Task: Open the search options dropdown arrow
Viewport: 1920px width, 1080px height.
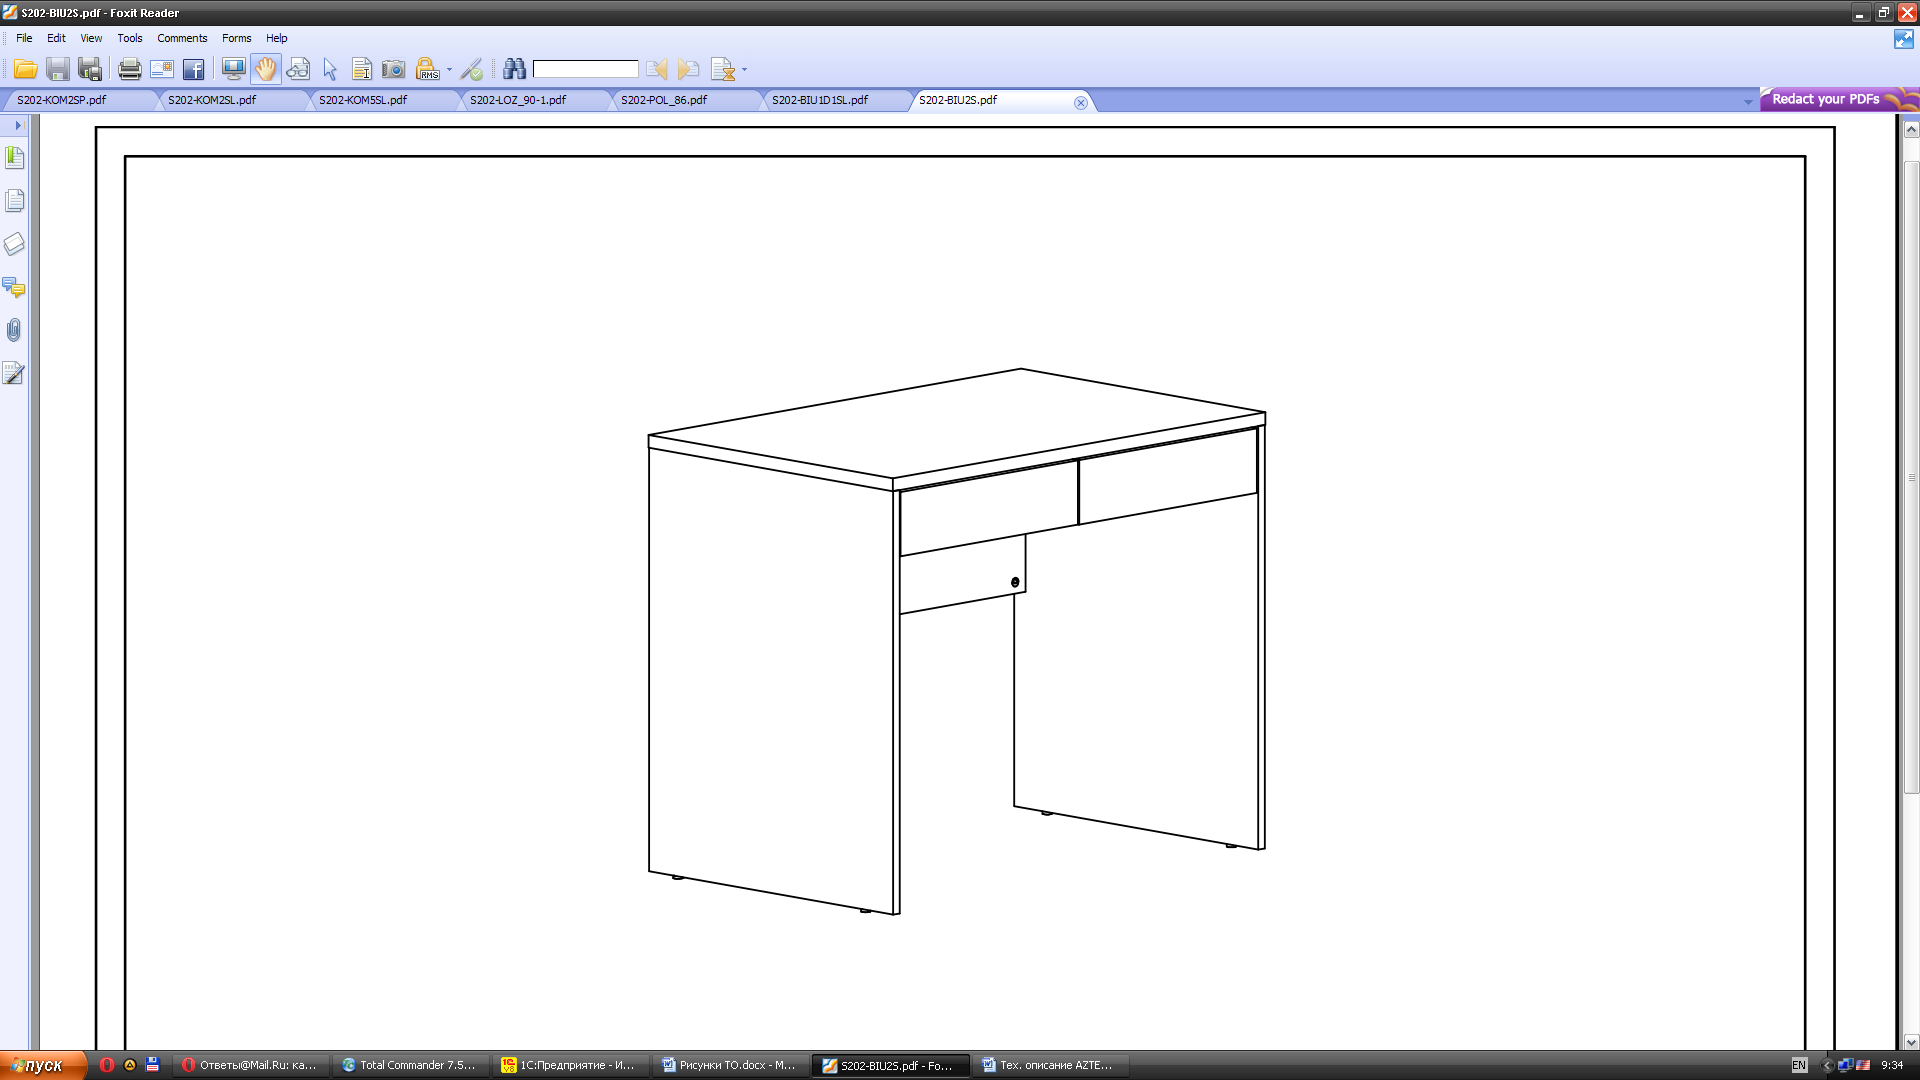Action: pyautogui.click(x=744, y=70)
